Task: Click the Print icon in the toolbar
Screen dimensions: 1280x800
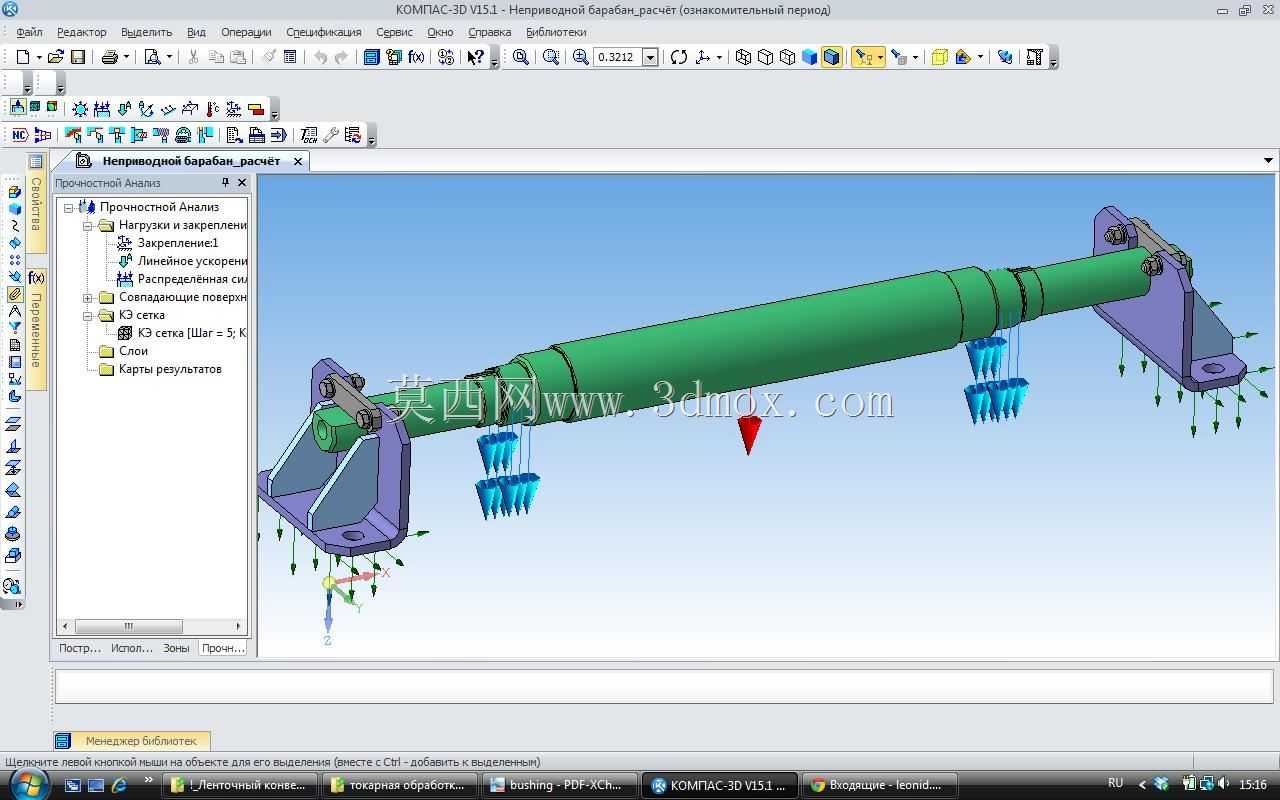Action: point(110,57)
